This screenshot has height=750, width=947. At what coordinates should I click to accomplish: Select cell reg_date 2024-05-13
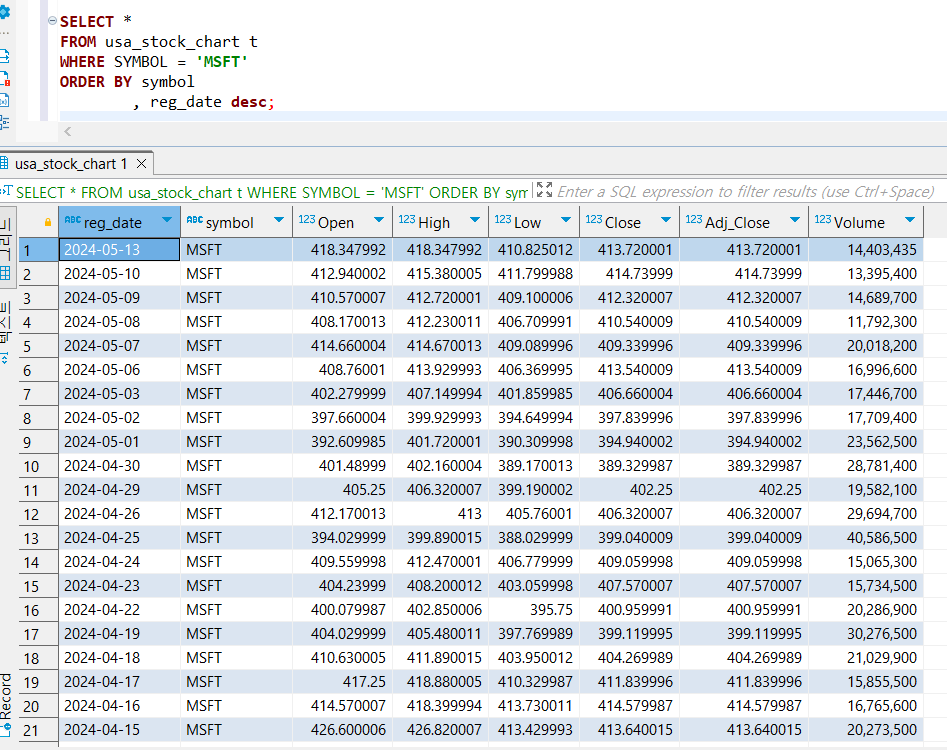click(x=120, y=250)
